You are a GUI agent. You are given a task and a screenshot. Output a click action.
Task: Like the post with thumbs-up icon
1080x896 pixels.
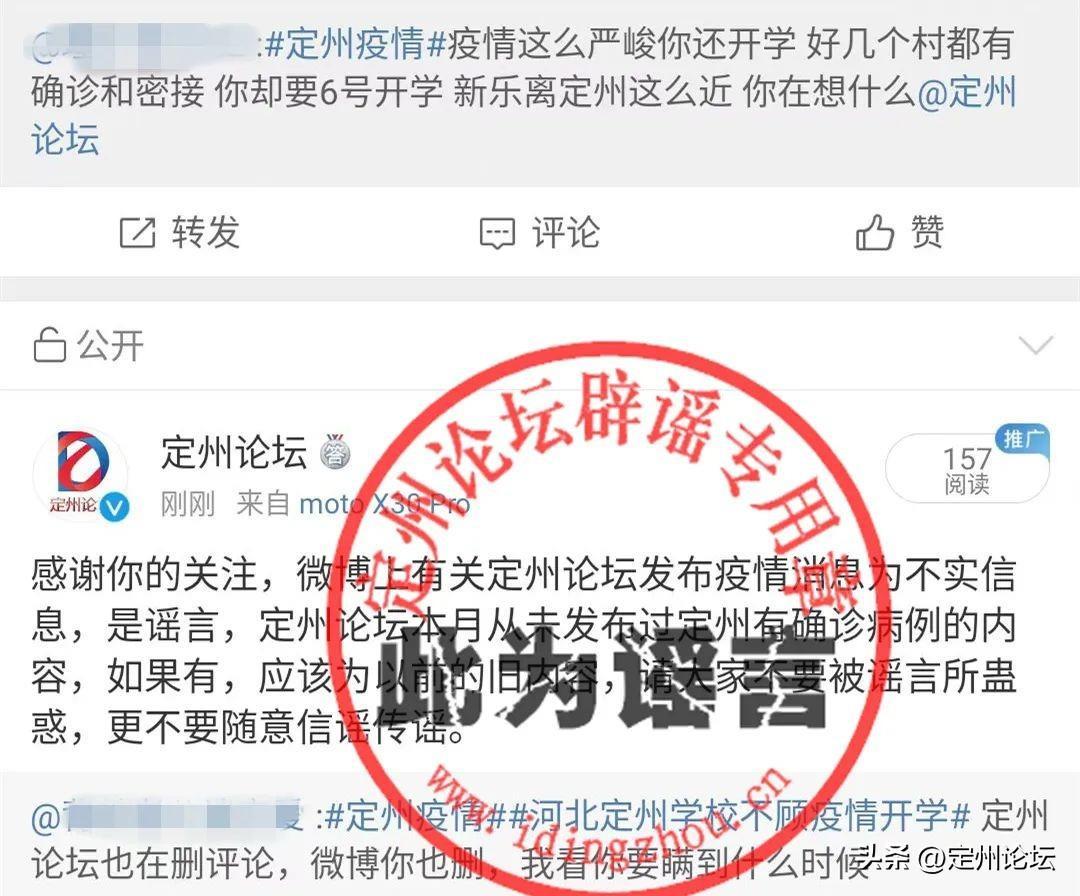coord(874,232)
